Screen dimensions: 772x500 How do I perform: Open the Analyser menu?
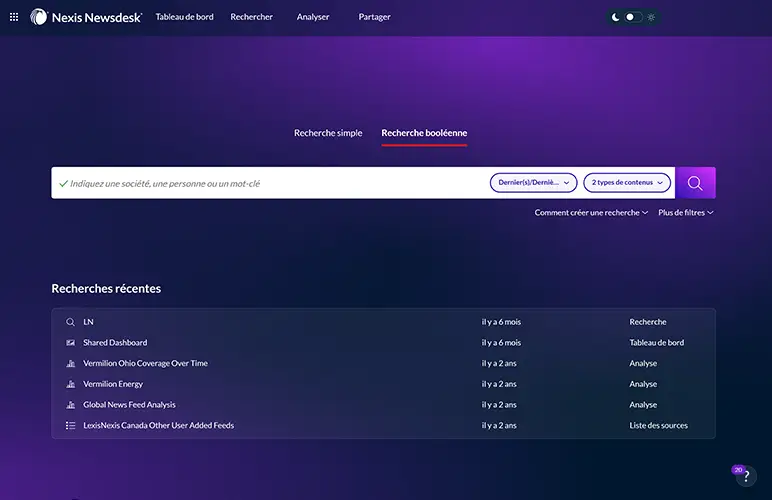[313, 17]
